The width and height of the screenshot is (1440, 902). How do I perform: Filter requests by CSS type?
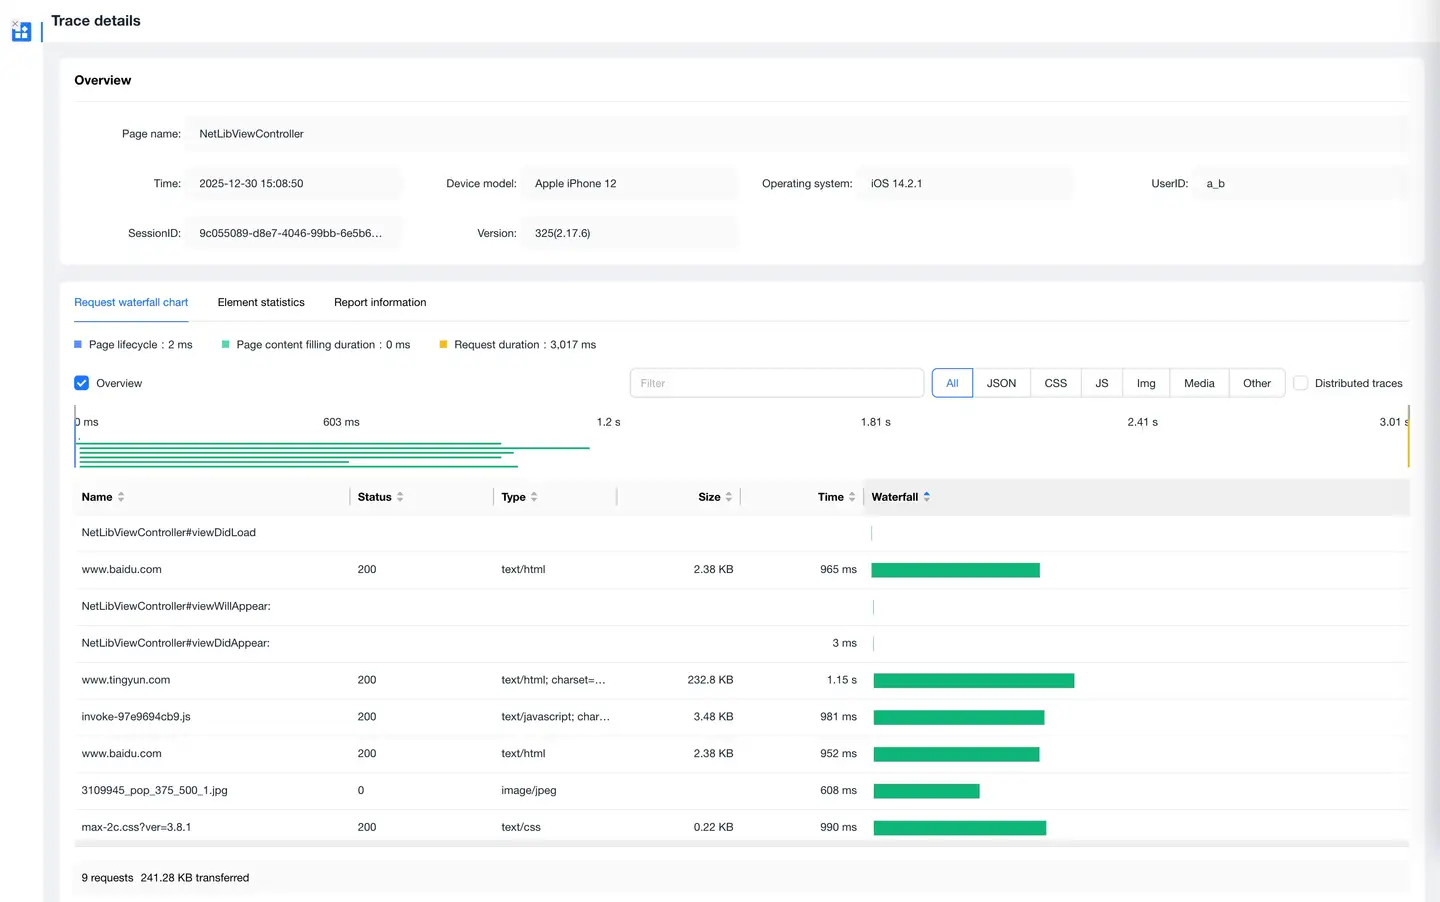1055,383
